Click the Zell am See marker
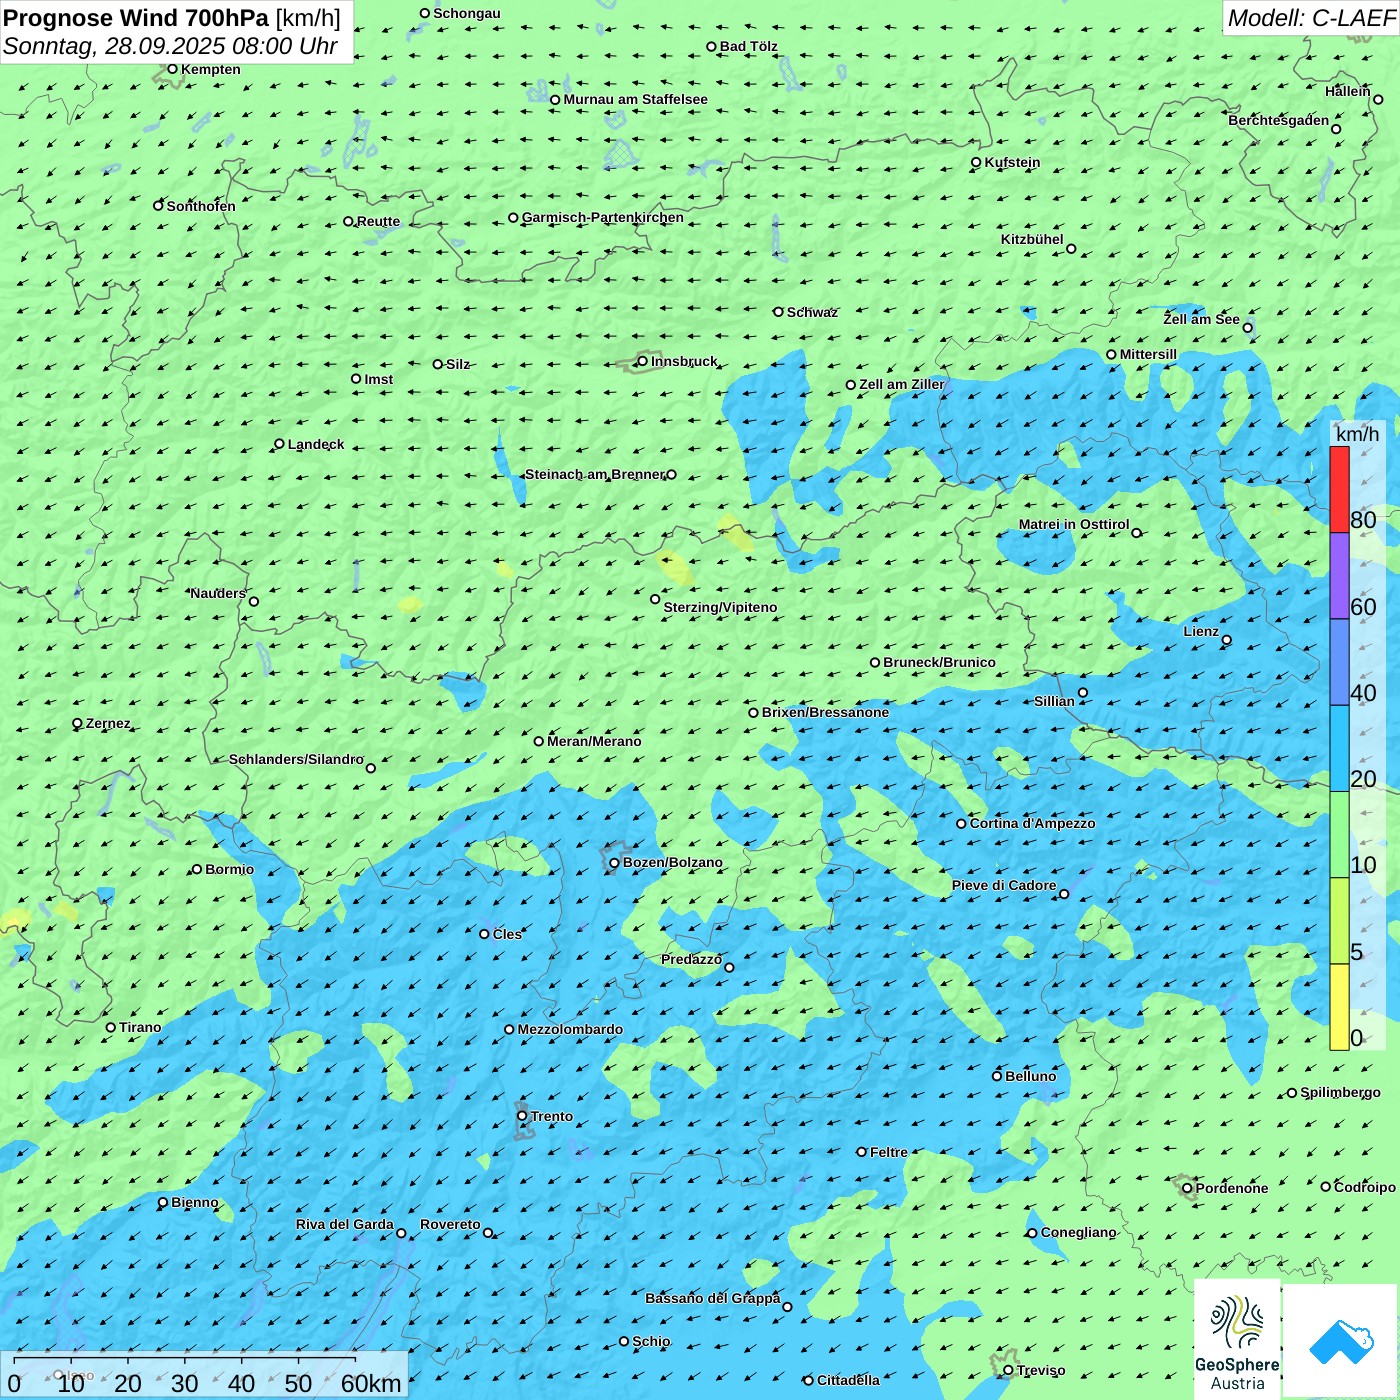 point(1247,328)
